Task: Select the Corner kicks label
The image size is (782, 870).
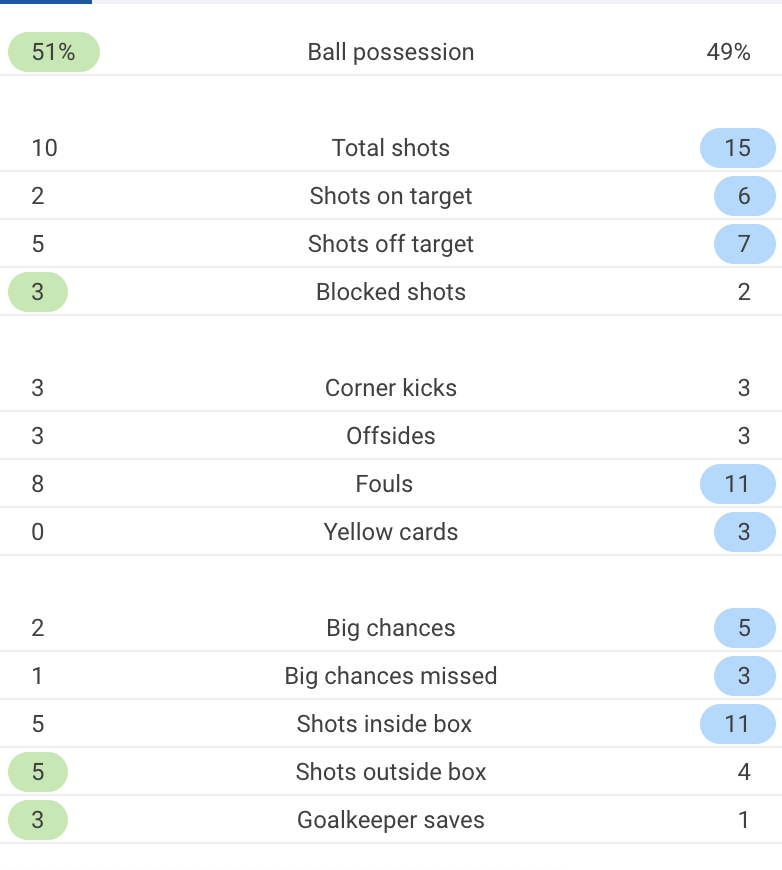Action: (x=391, y=388)
